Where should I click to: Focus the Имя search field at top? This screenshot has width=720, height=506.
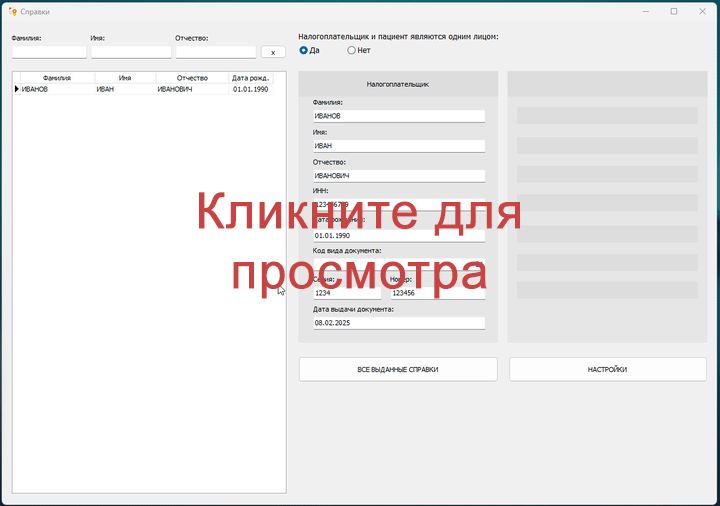click(x=131, y=52)
